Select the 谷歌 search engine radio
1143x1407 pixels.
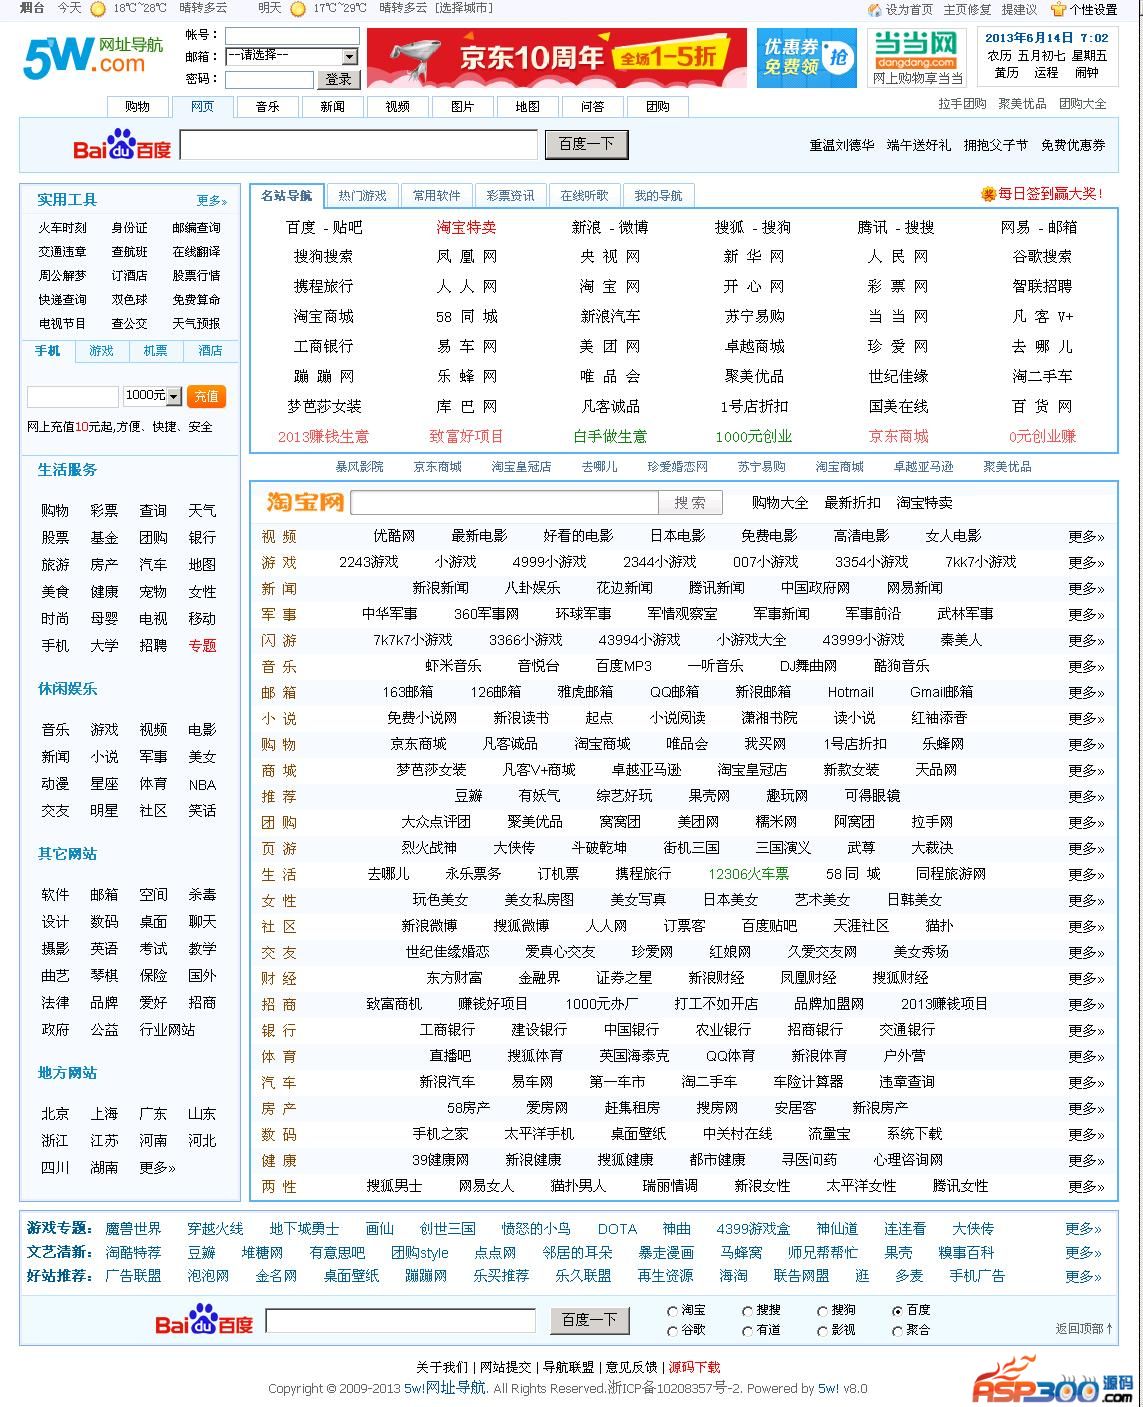[672, 1331]
